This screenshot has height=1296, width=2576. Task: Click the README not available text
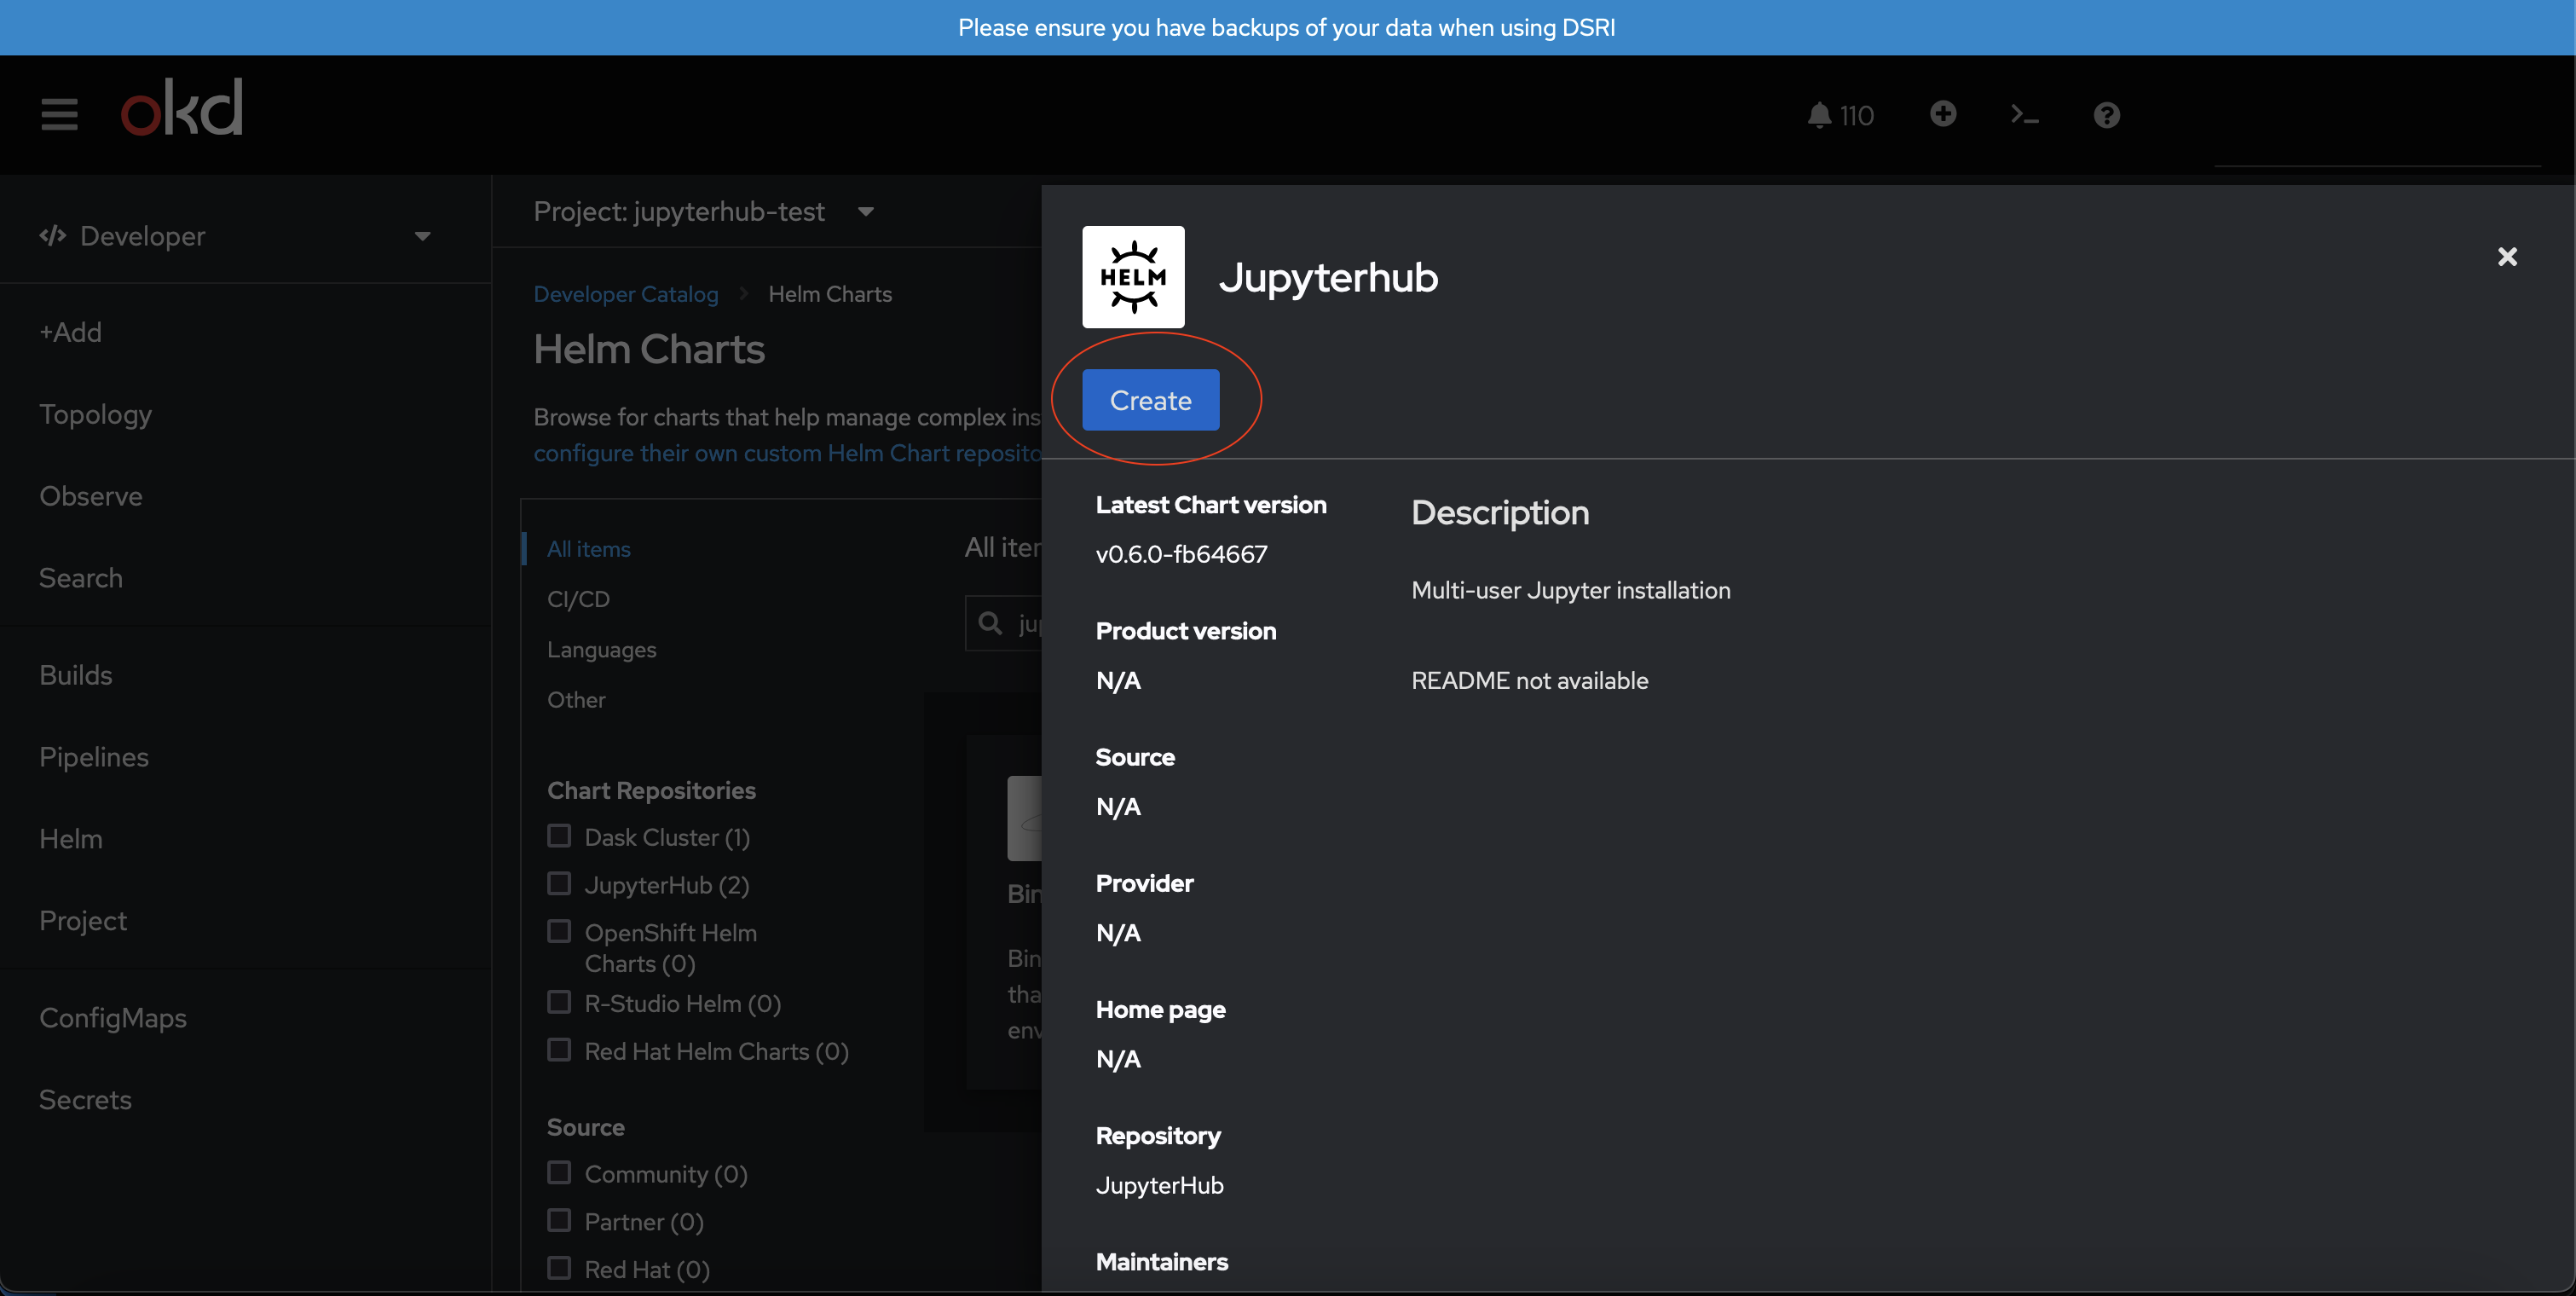coord(1529,681)
